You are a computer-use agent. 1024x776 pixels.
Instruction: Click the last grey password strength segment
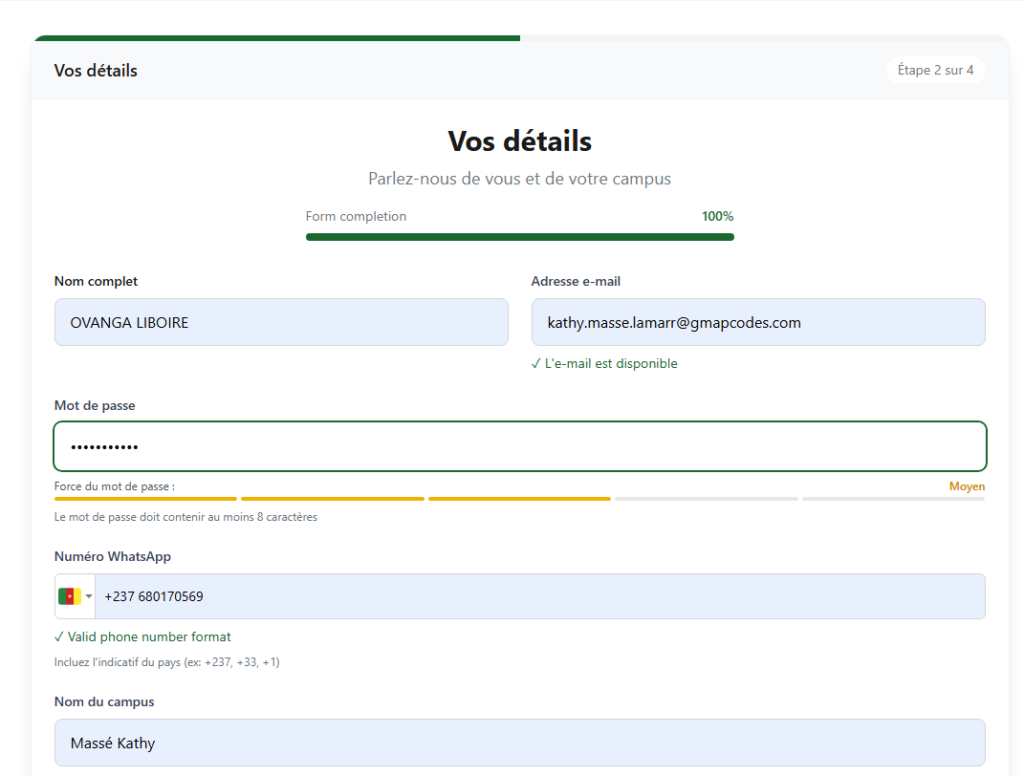(893, 498)
